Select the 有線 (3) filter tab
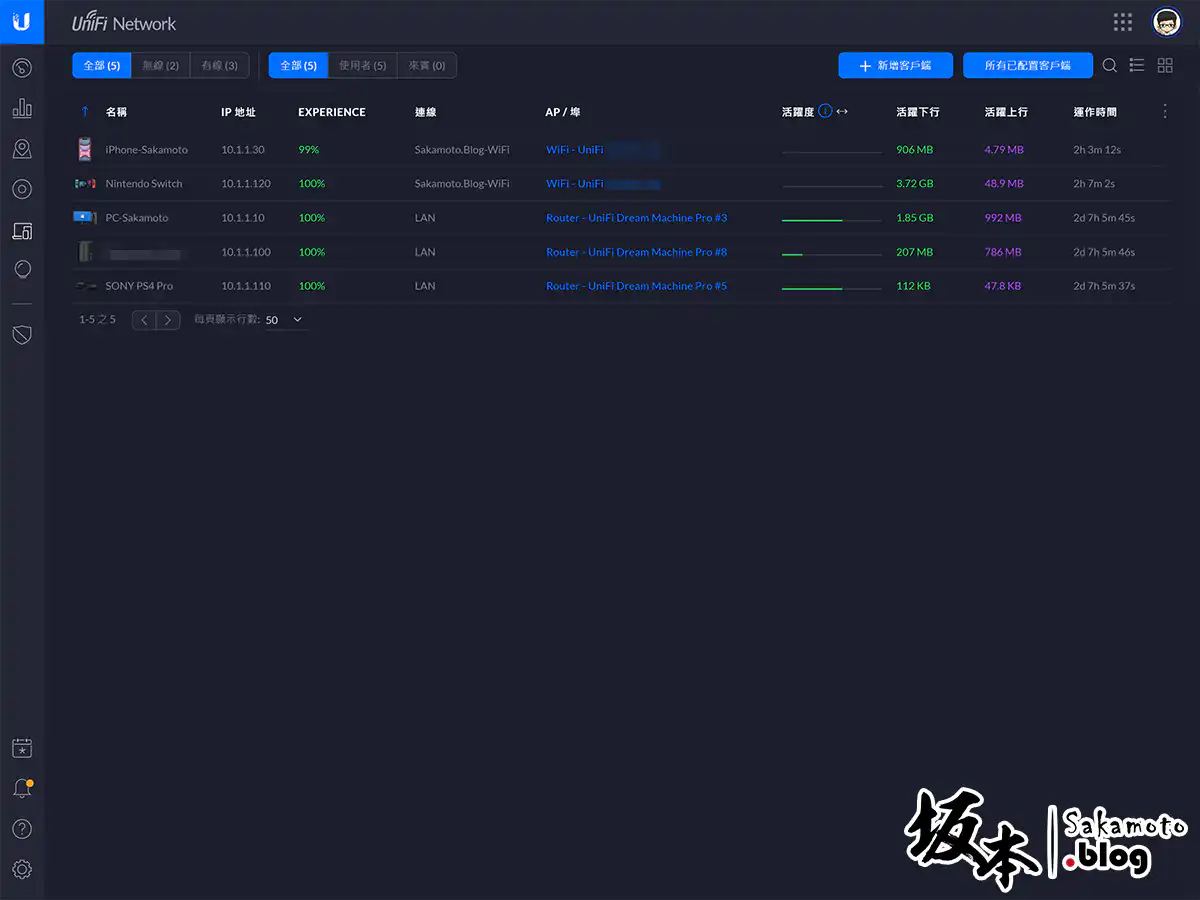The width and height of the screenshot is (1200, 900). click(219, 65)
